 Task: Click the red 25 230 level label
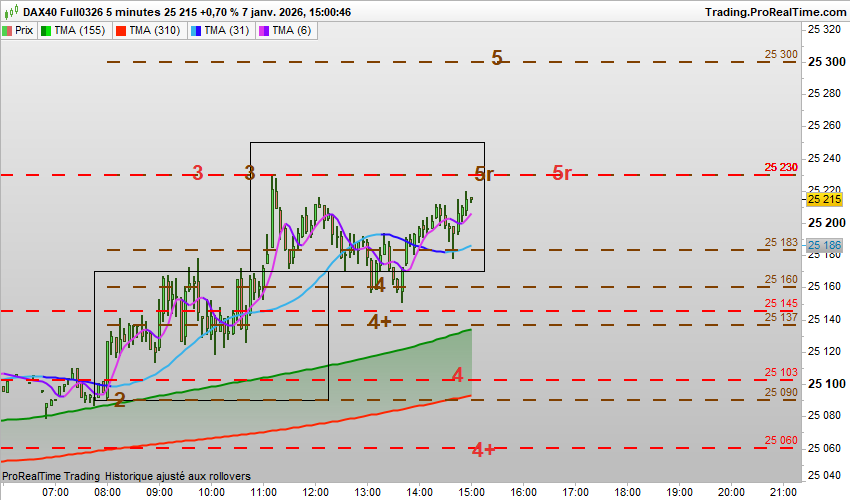[781, 167]
